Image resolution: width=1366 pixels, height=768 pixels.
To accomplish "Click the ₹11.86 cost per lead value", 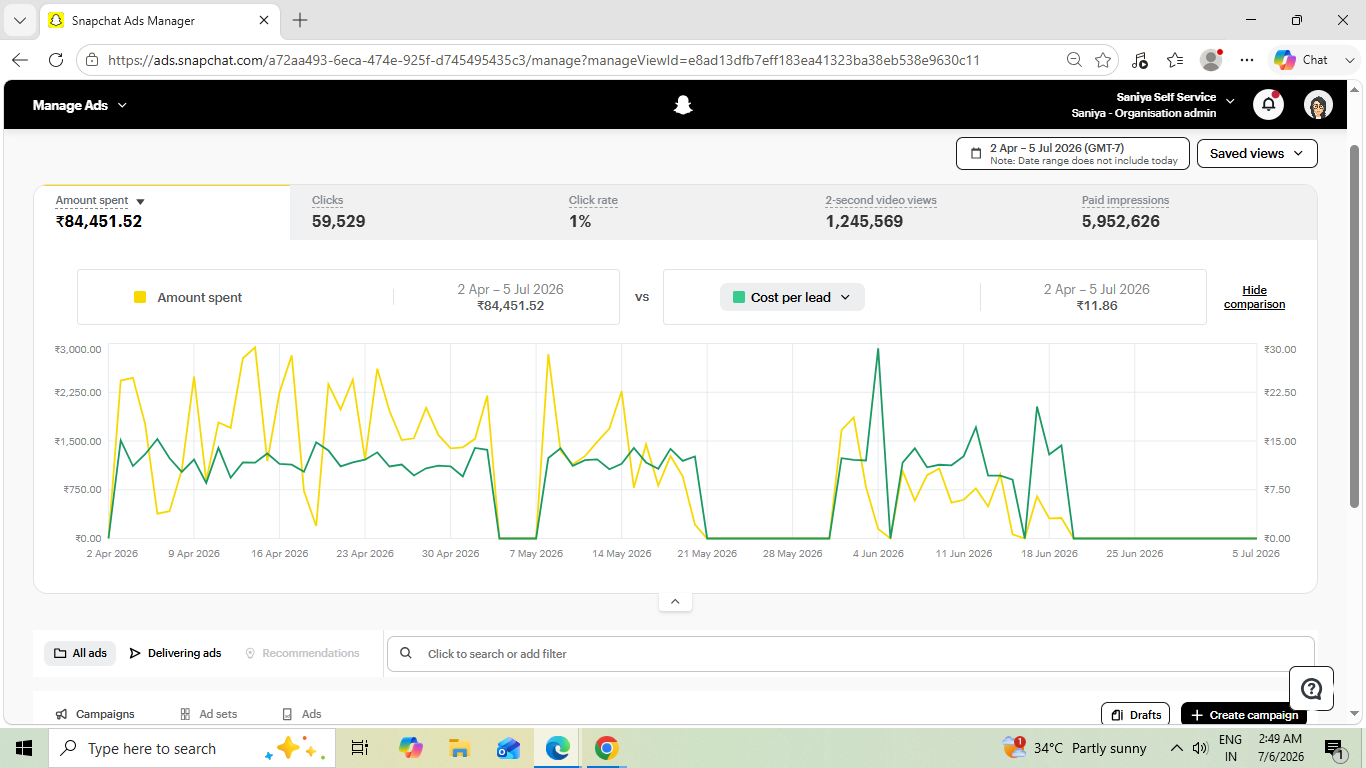I will [1096, 305].
